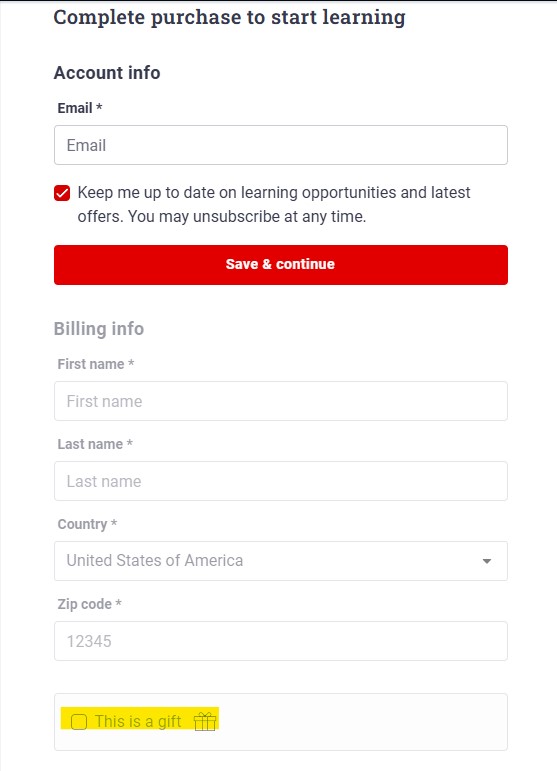Tick the This is a gift checkbox
This screenshot has width=557, height=771.
click(x=79, y=722)
